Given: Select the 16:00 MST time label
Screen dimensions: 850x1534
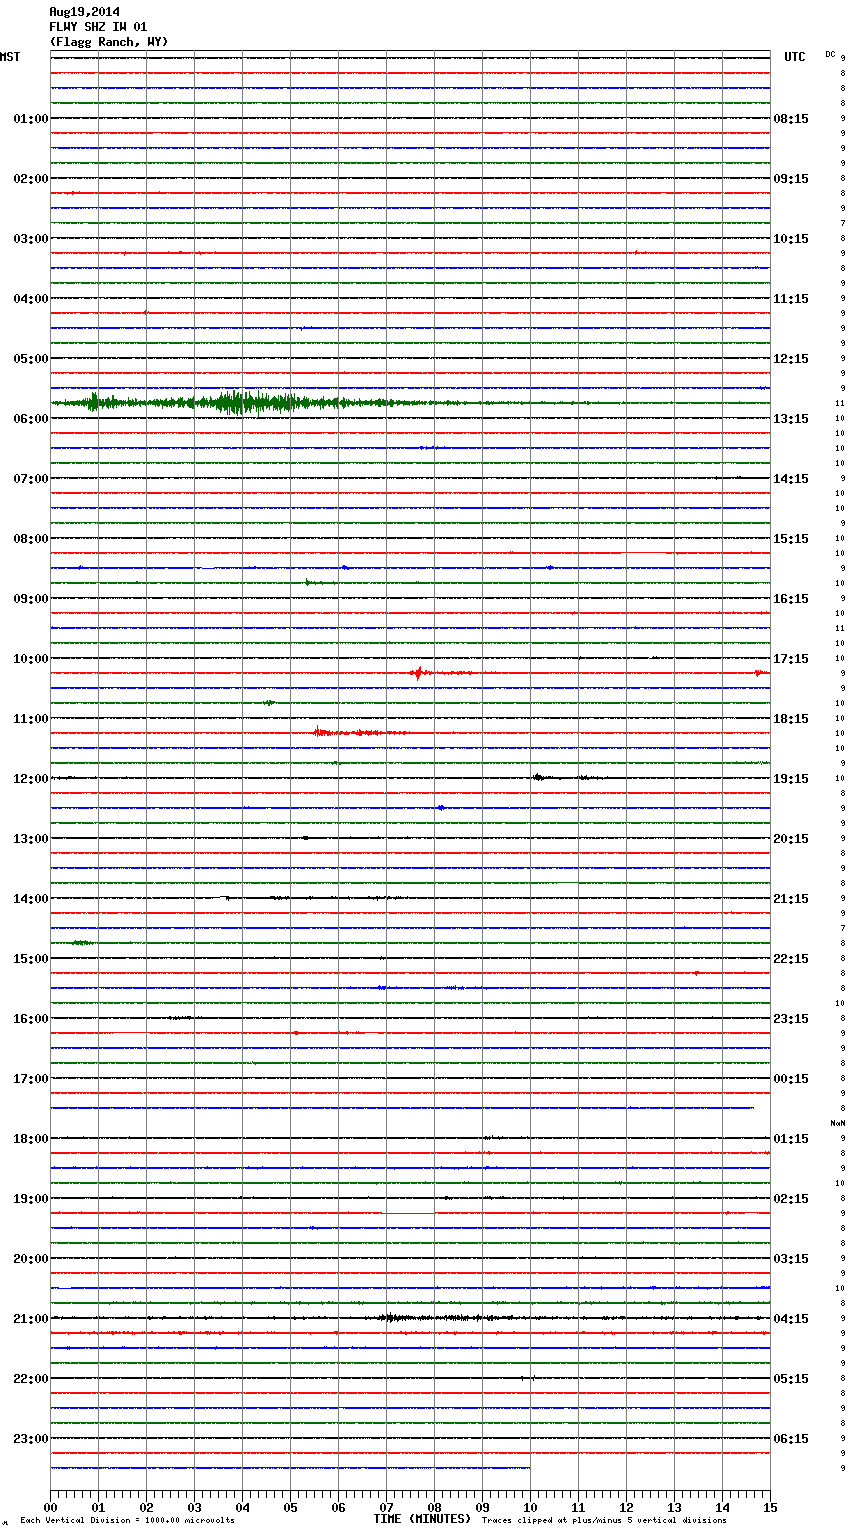Looking at the screenshot, I should pos(30,1019).
